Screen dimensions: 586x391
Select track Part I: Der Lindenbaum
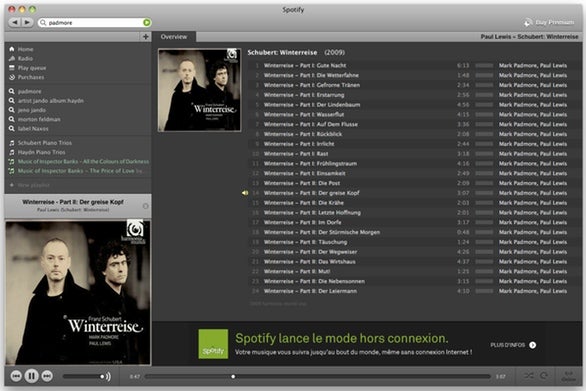tap(415, 105)
